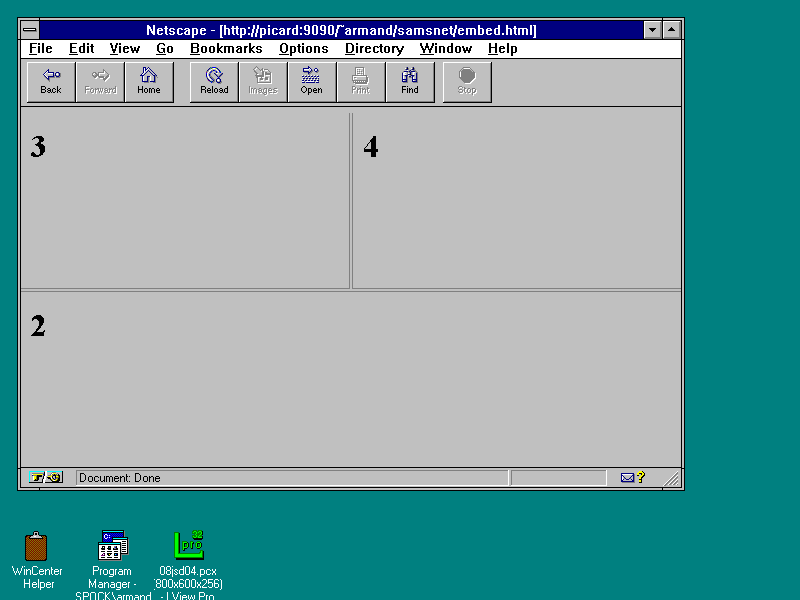Viewport: 800px width, 600px height.
Task: Click the broken key security icon
Action: 46,478
